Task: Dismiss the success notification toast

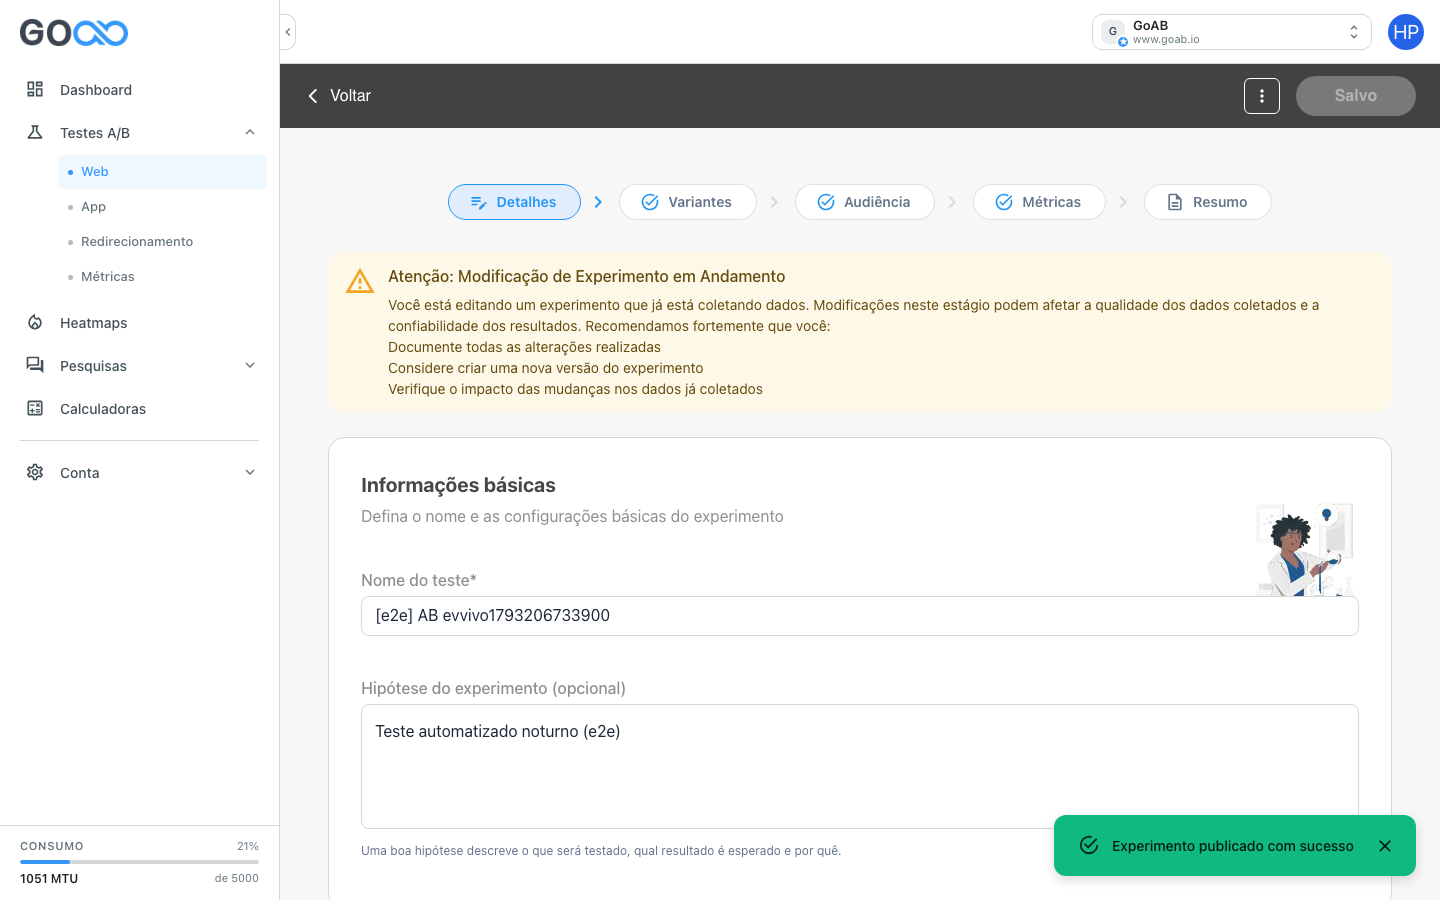Action: pos(1385,846)
